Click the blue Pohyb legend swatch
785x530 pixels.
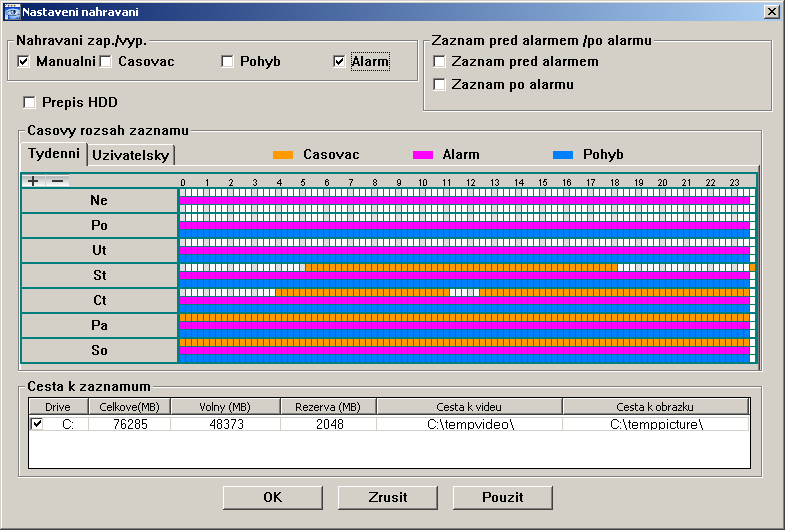563,155
